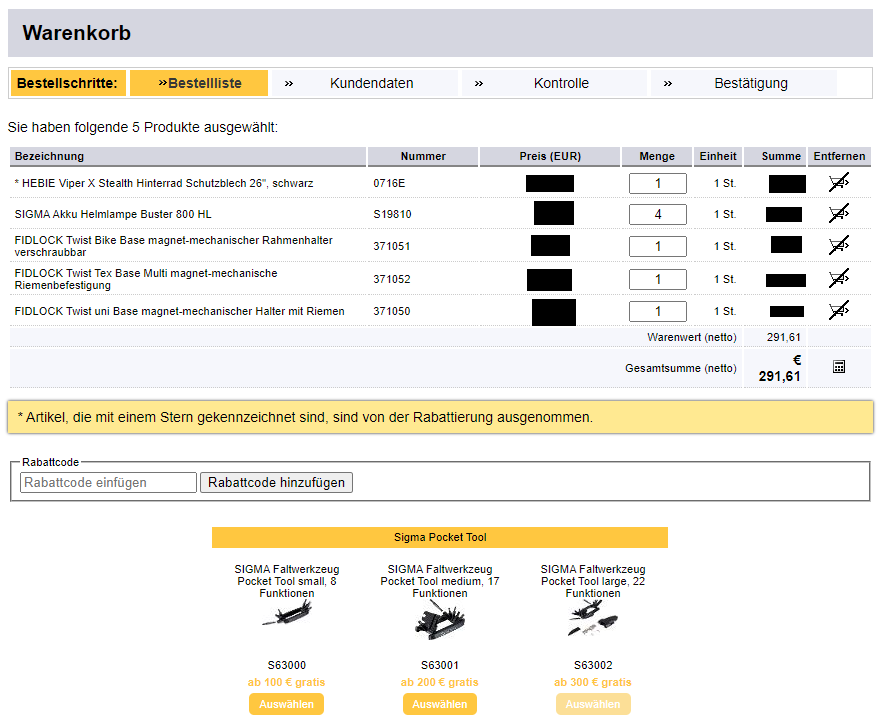Open the Bestellliste order step
The image size is (881, 724).
[x=199, y=83]
